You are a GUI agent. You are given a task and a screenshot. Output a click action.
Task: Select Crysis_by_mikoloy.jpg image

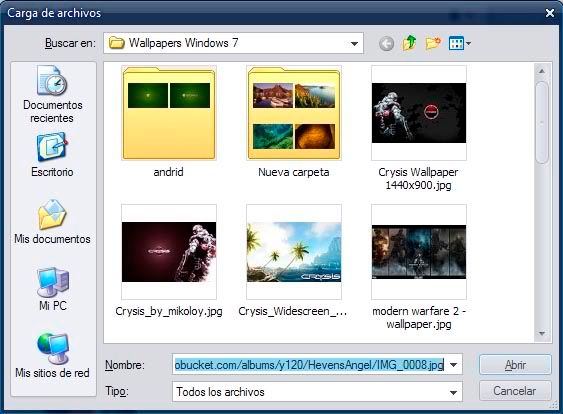pos(169,260)
